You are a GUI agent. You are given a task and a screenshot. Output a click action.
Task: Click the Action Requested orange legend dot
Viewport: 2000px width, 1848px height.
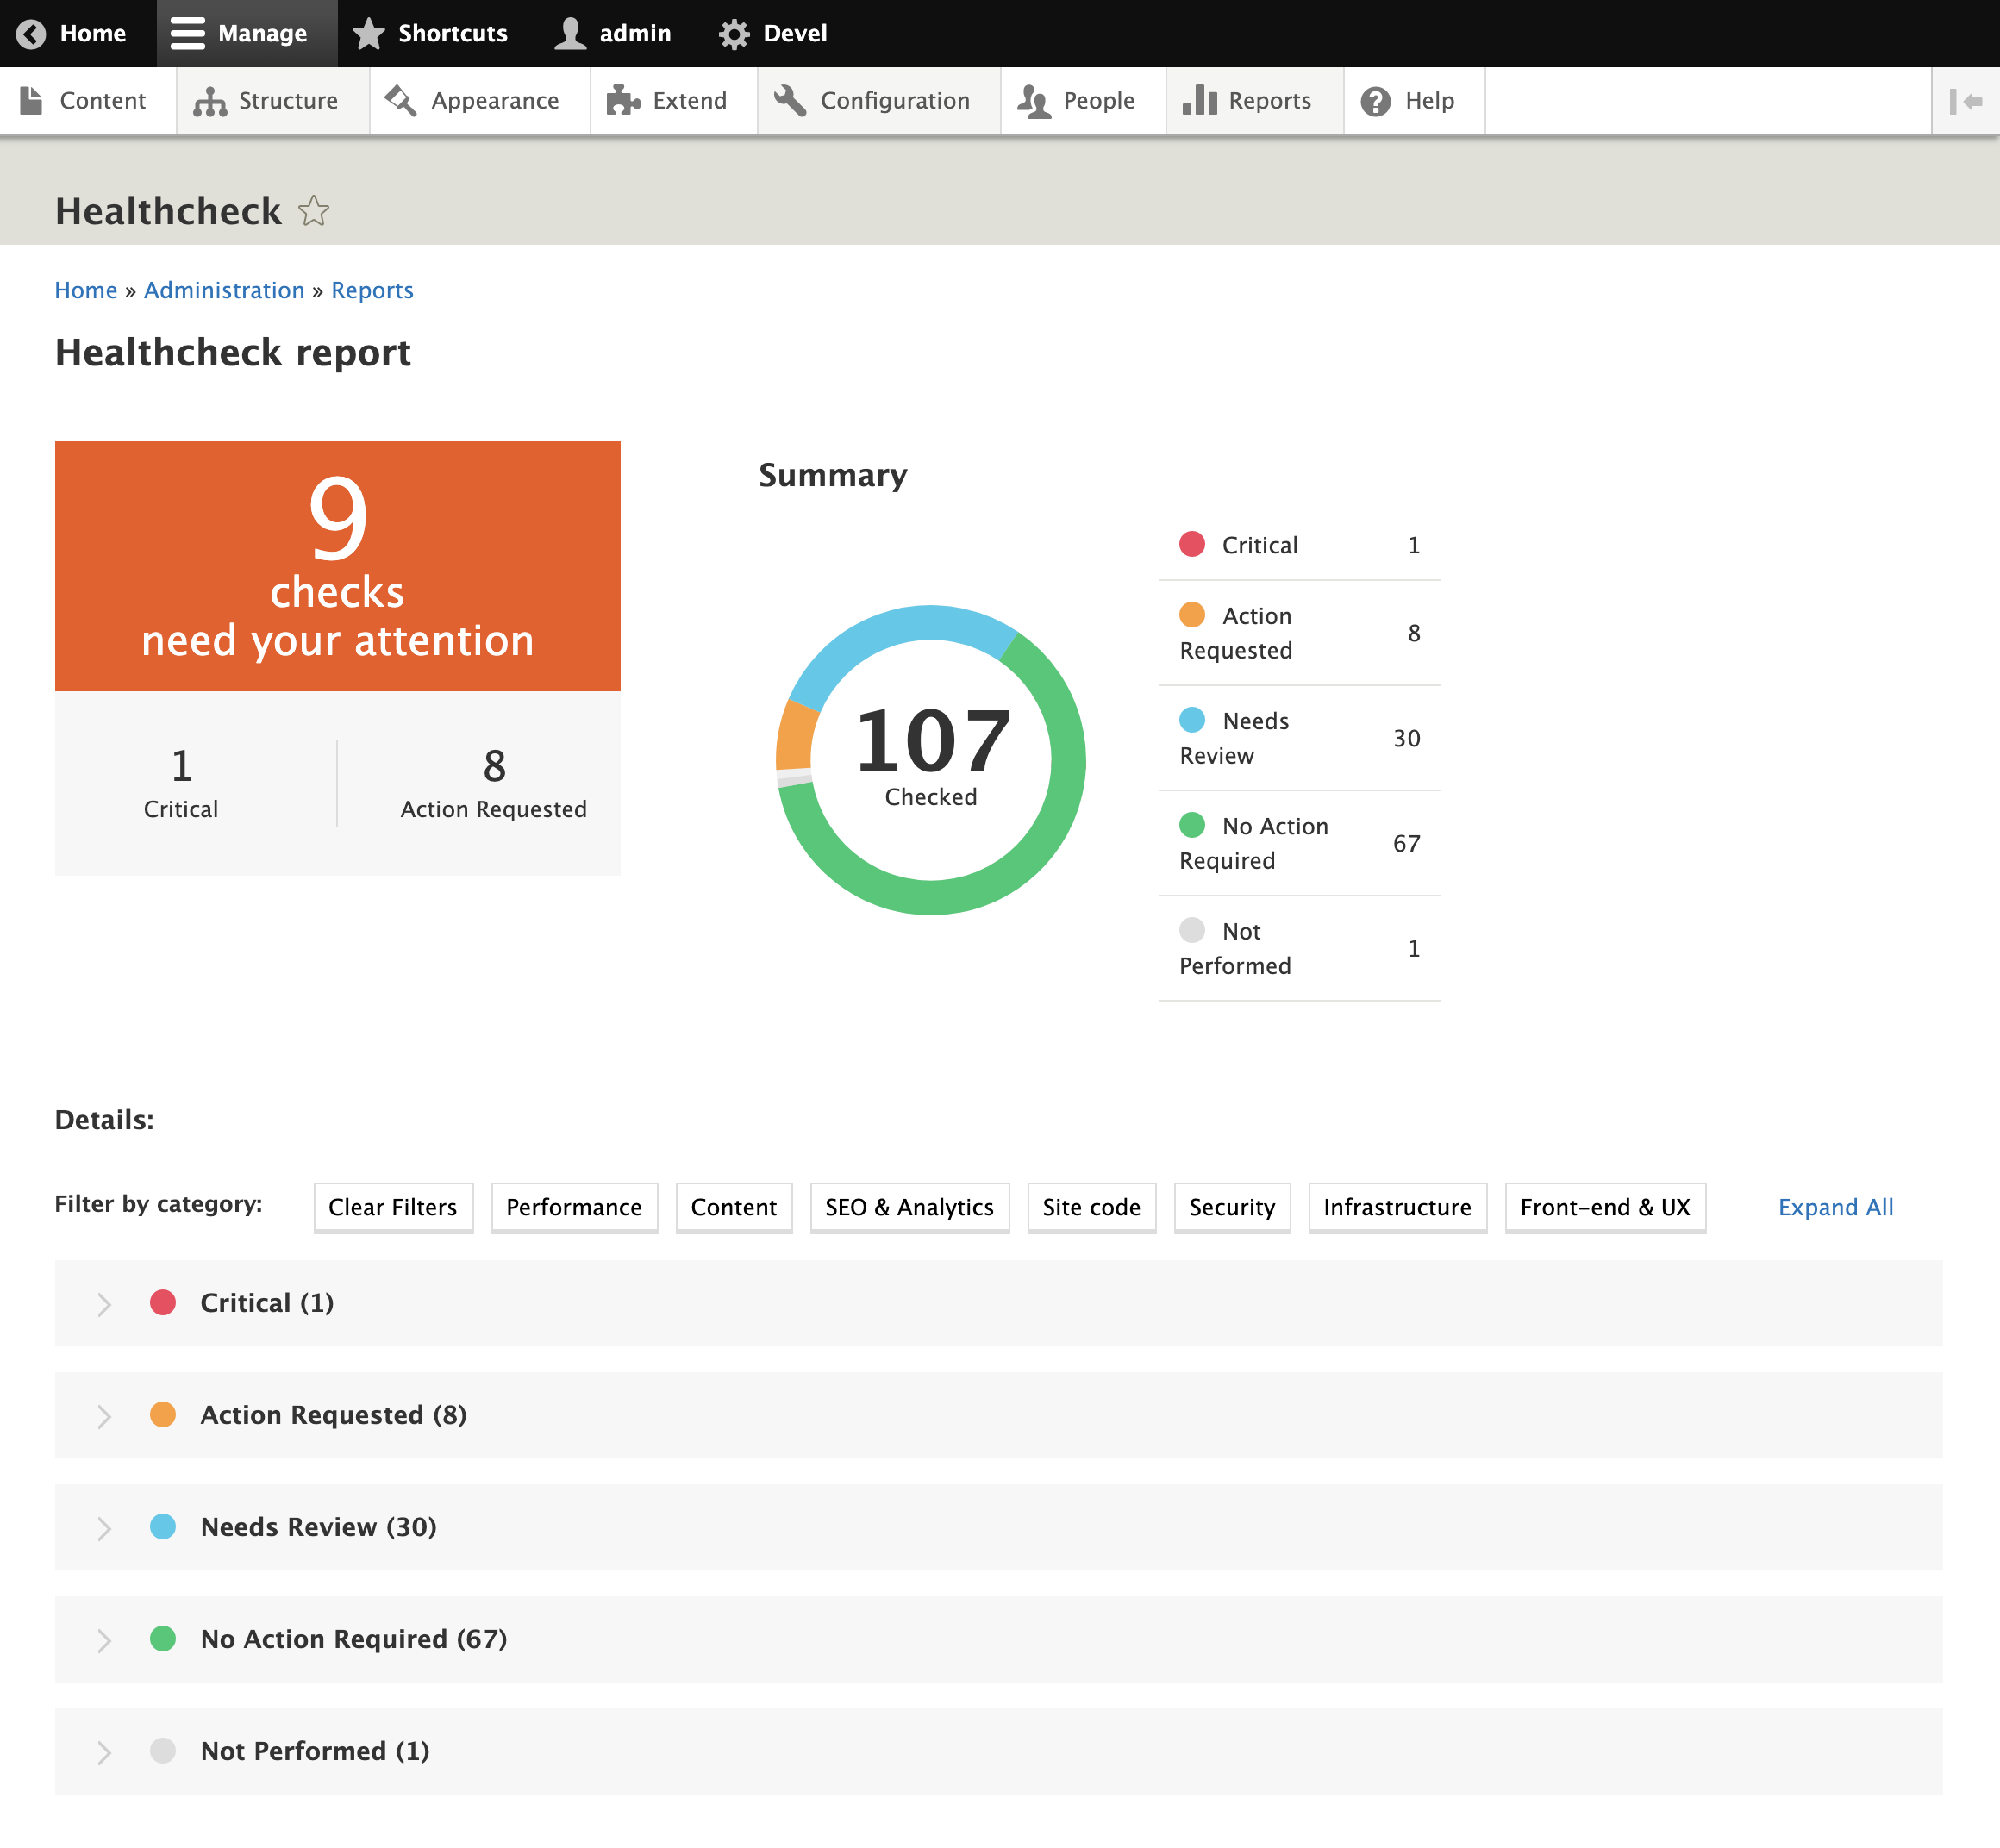point(1192,614)
